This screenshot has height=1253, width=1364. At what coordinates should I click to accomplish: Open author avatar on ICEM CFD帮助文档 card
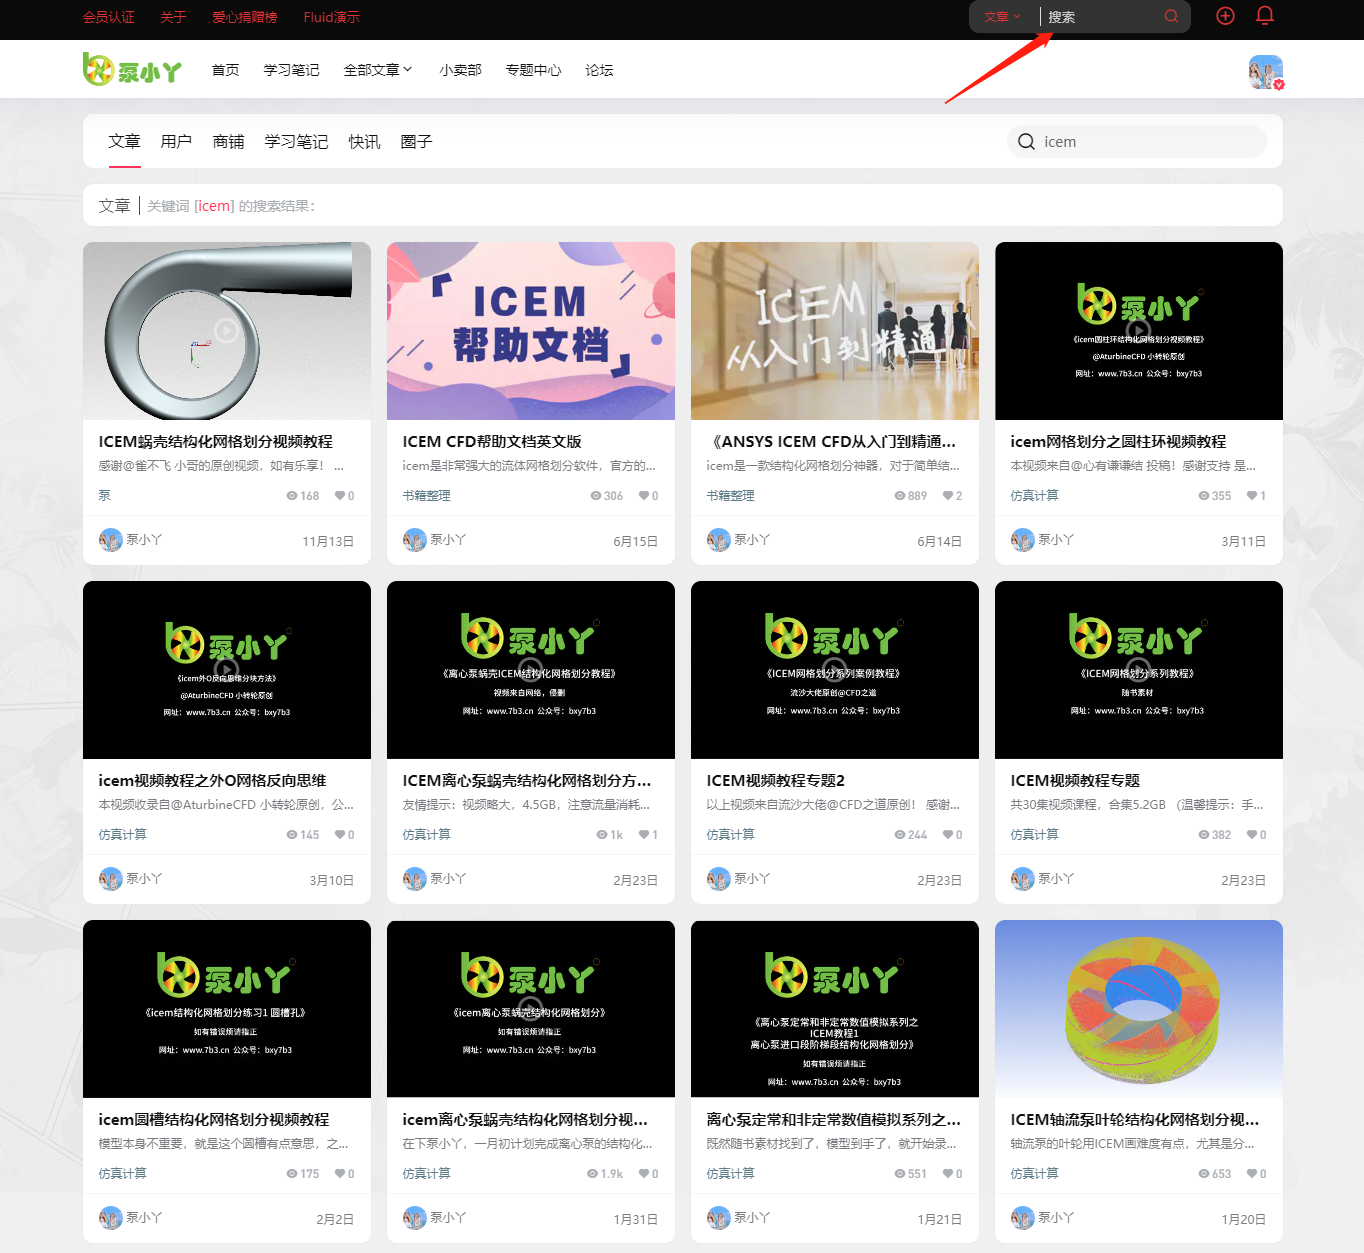pos(415,539)
